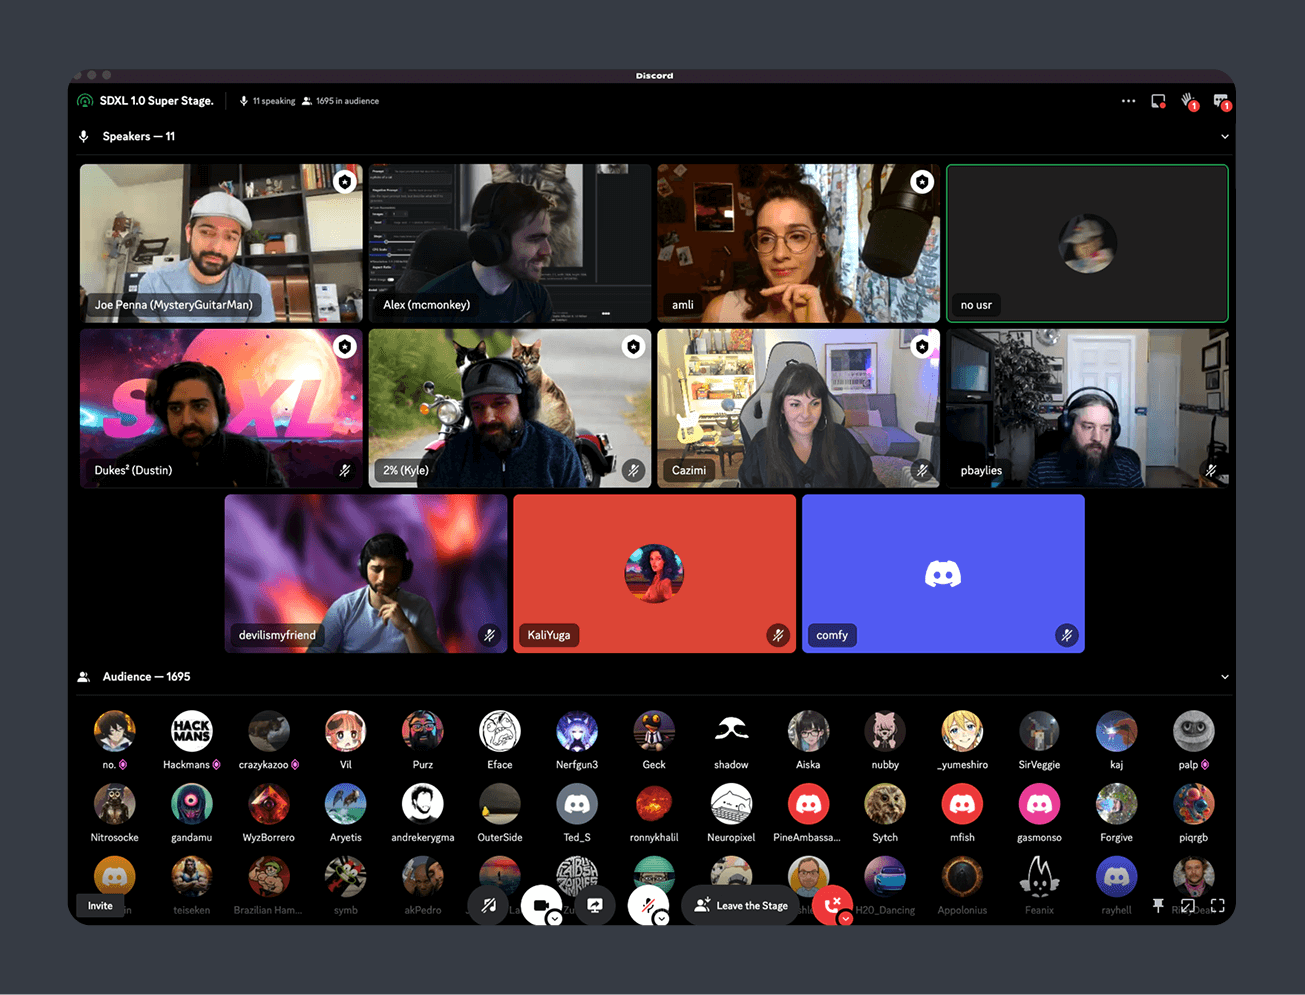
Task: Open the raised hands speaker requests
Action: click(1189, 101)
